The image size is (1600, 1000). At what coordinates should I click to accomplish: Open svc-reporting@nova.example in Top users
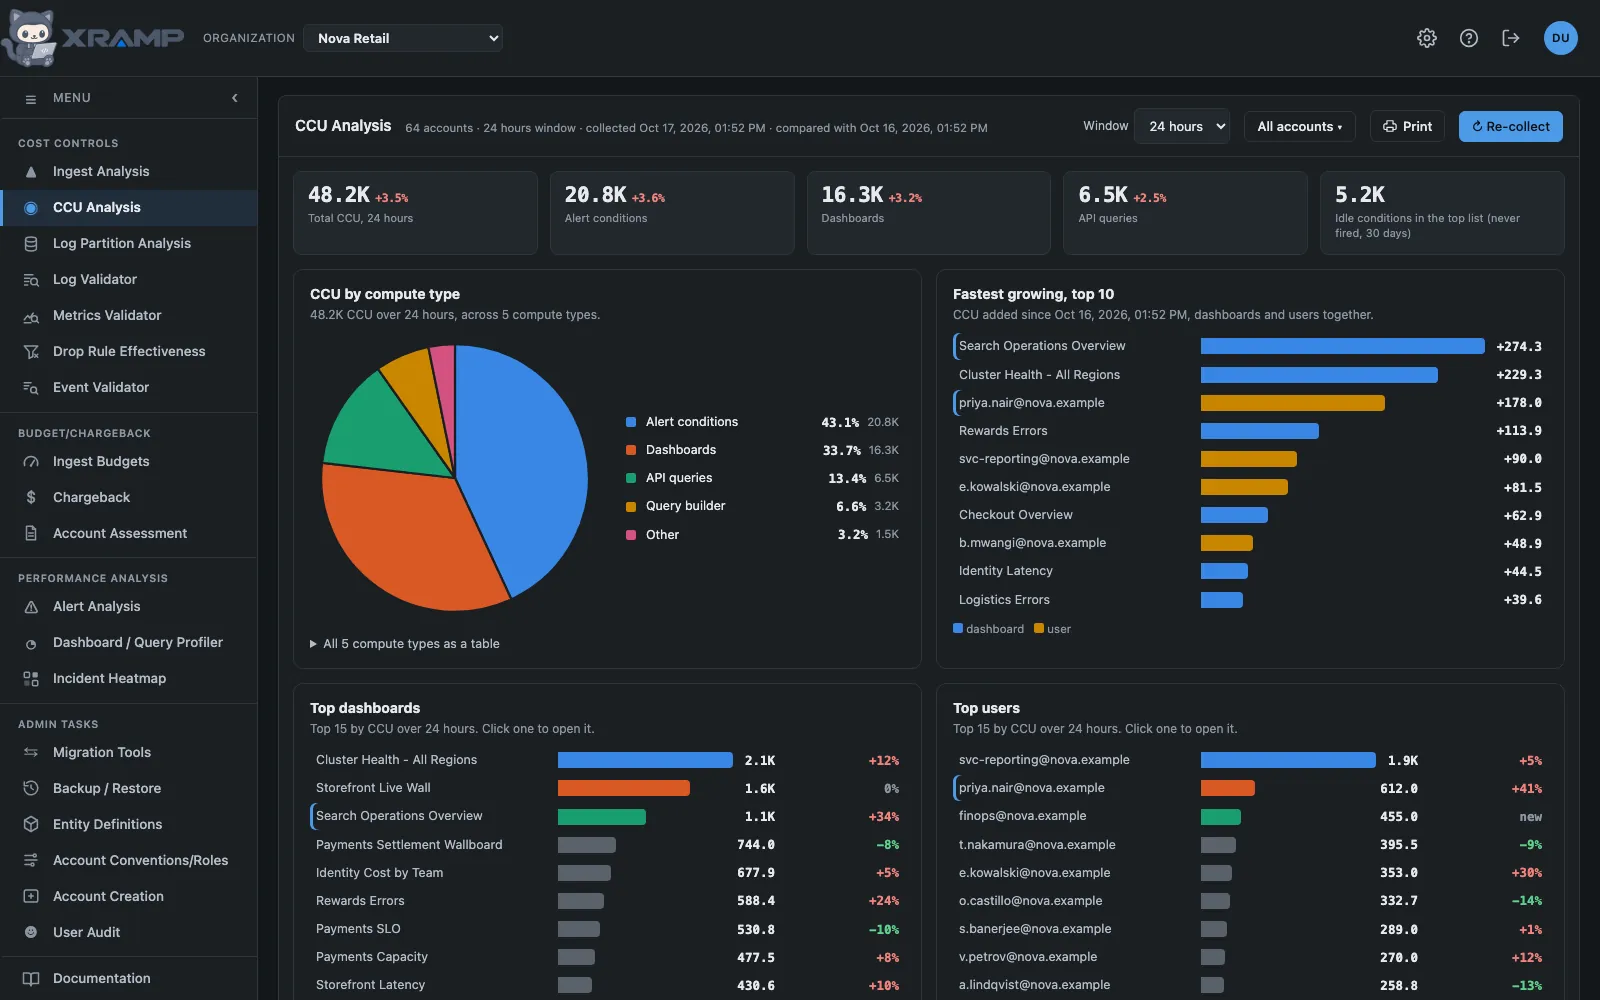(1250, 761)
